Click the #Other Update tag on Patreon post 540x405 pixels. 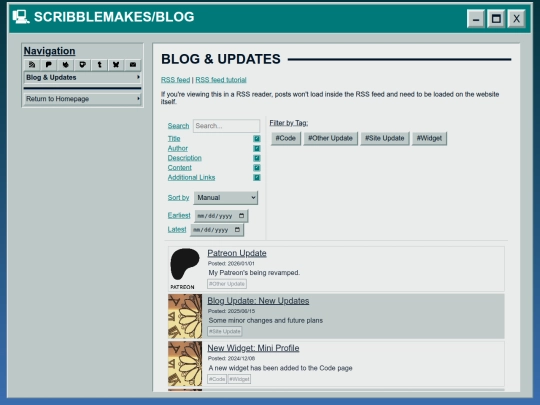pos(227,284)
